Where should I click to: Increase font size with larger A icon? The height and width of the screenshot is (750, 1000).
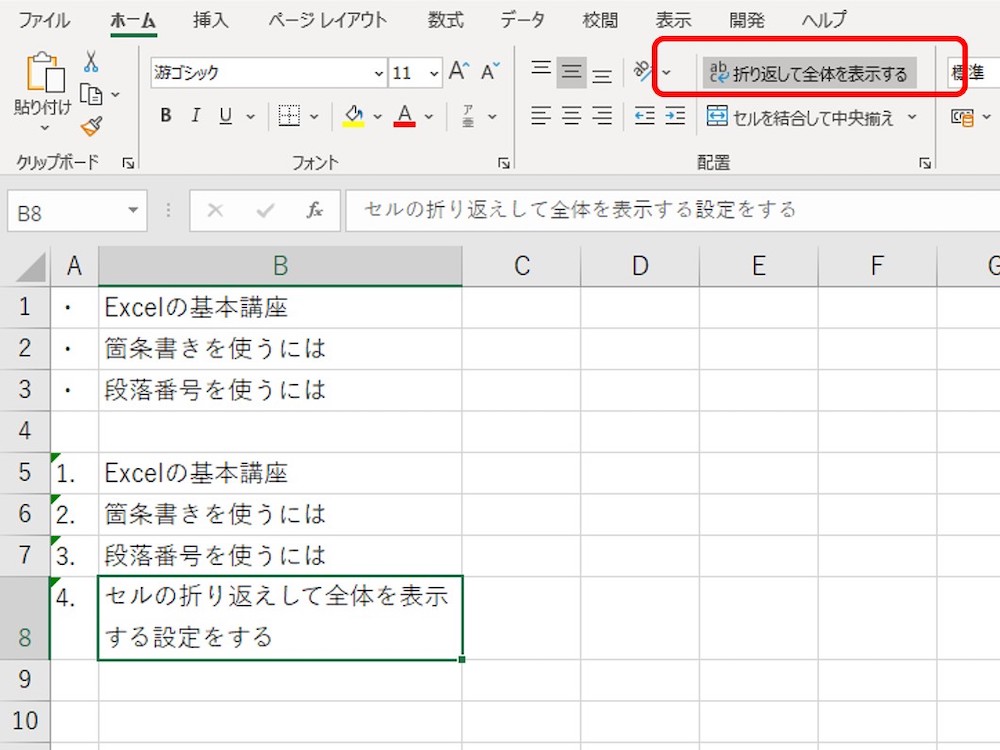pos(459,71)
